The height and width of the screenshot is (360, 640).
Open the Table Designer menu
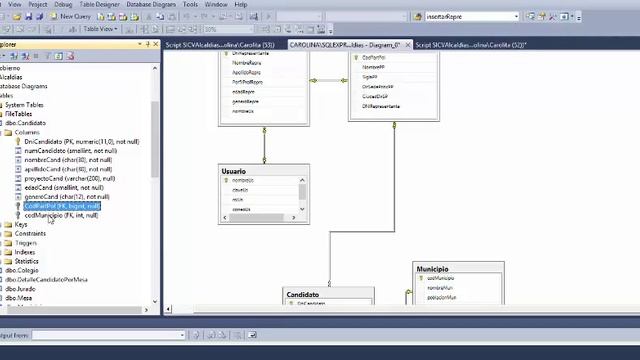click(100, 4)
